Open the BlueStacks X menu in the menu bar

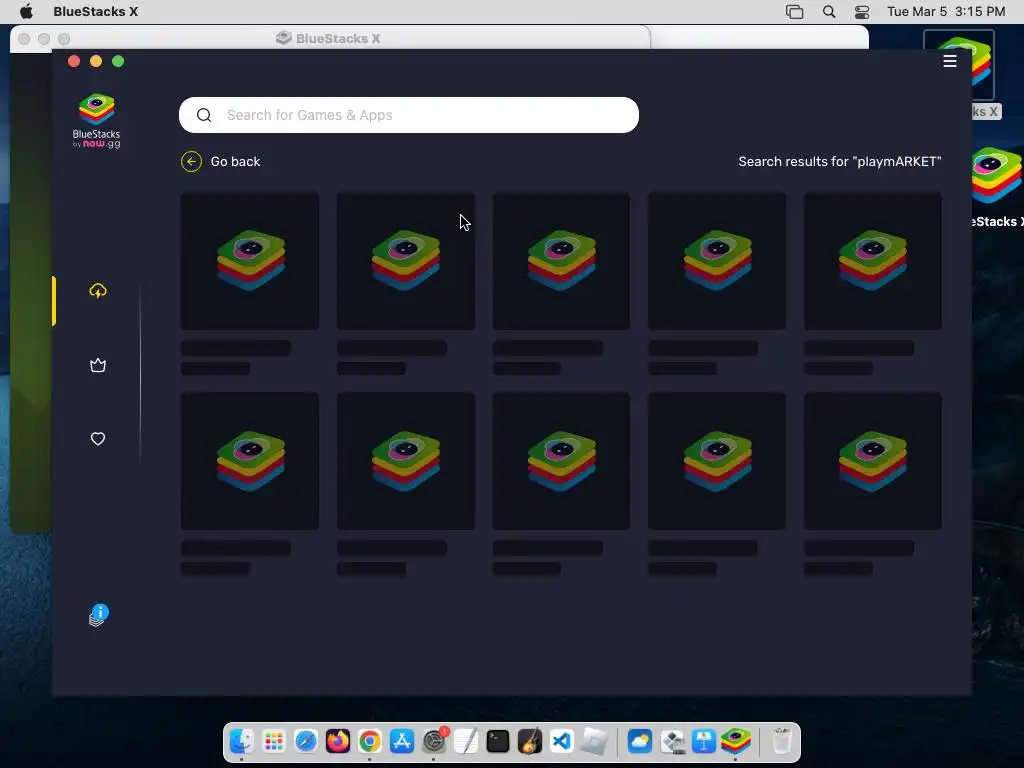coord(95,12)
